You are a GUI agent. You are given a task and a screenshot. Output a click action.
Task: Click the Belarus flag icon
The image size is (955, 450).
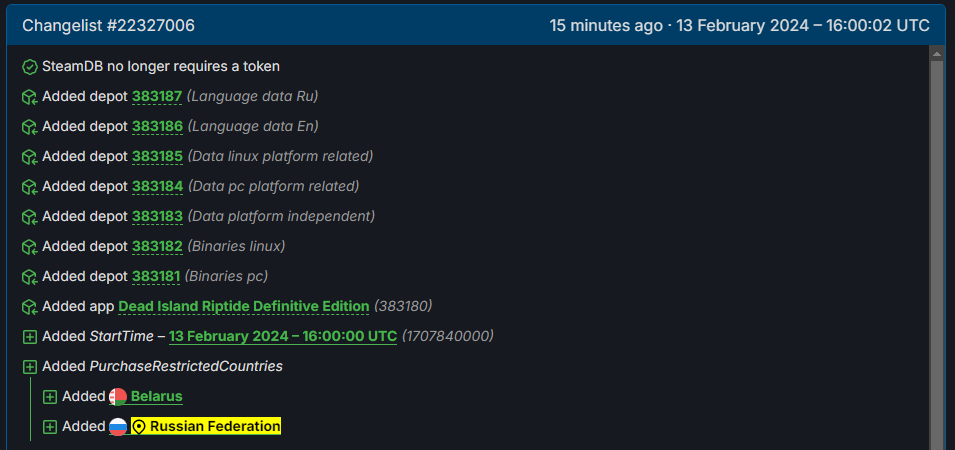click(118, 397)
